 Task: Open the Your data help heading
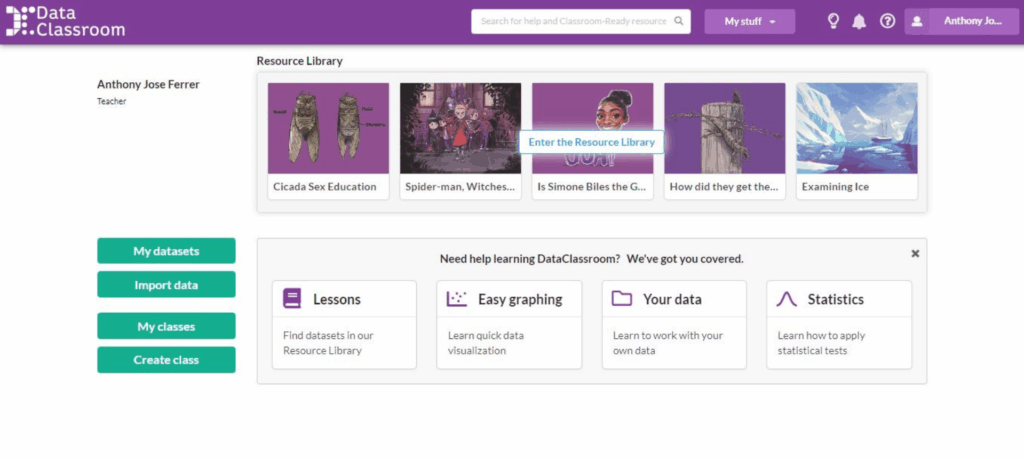(x=672, y=300)
